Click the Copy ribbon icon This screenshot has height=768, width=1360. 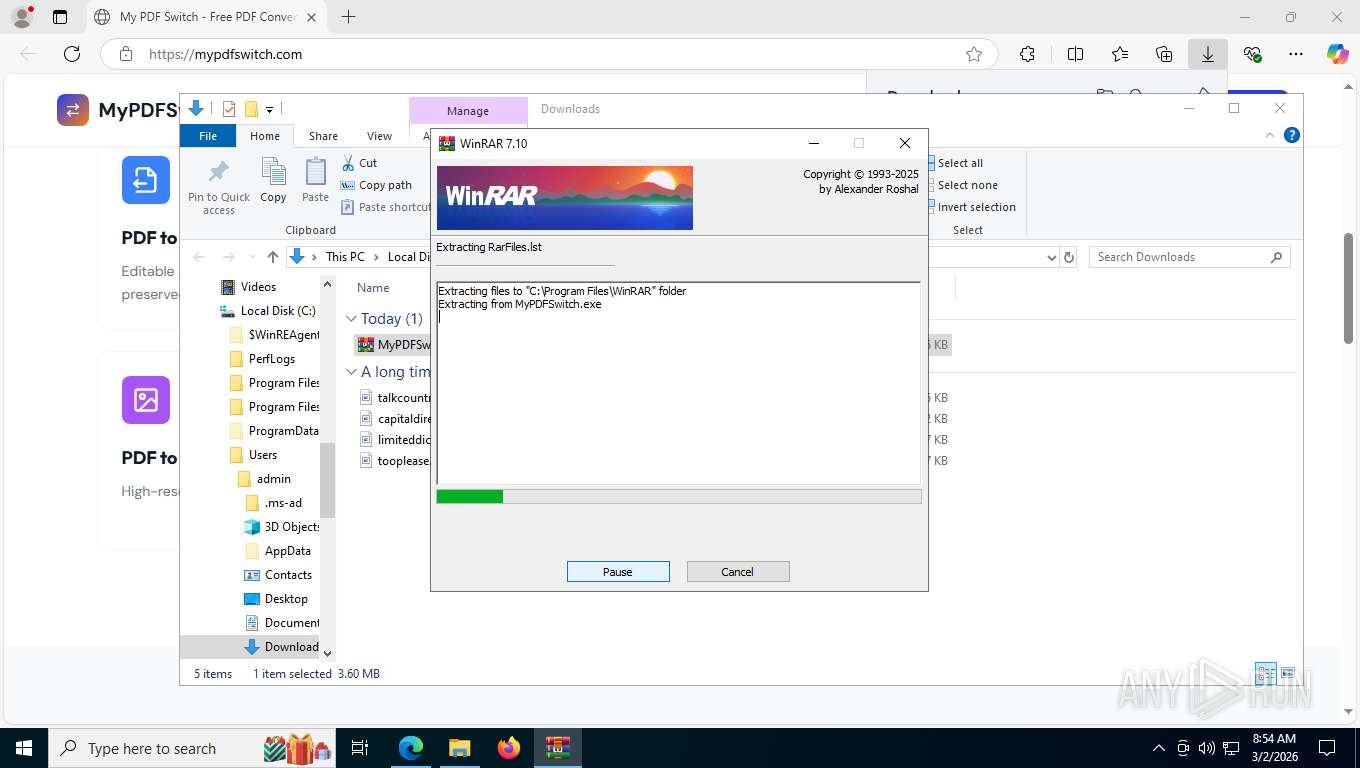273,172
